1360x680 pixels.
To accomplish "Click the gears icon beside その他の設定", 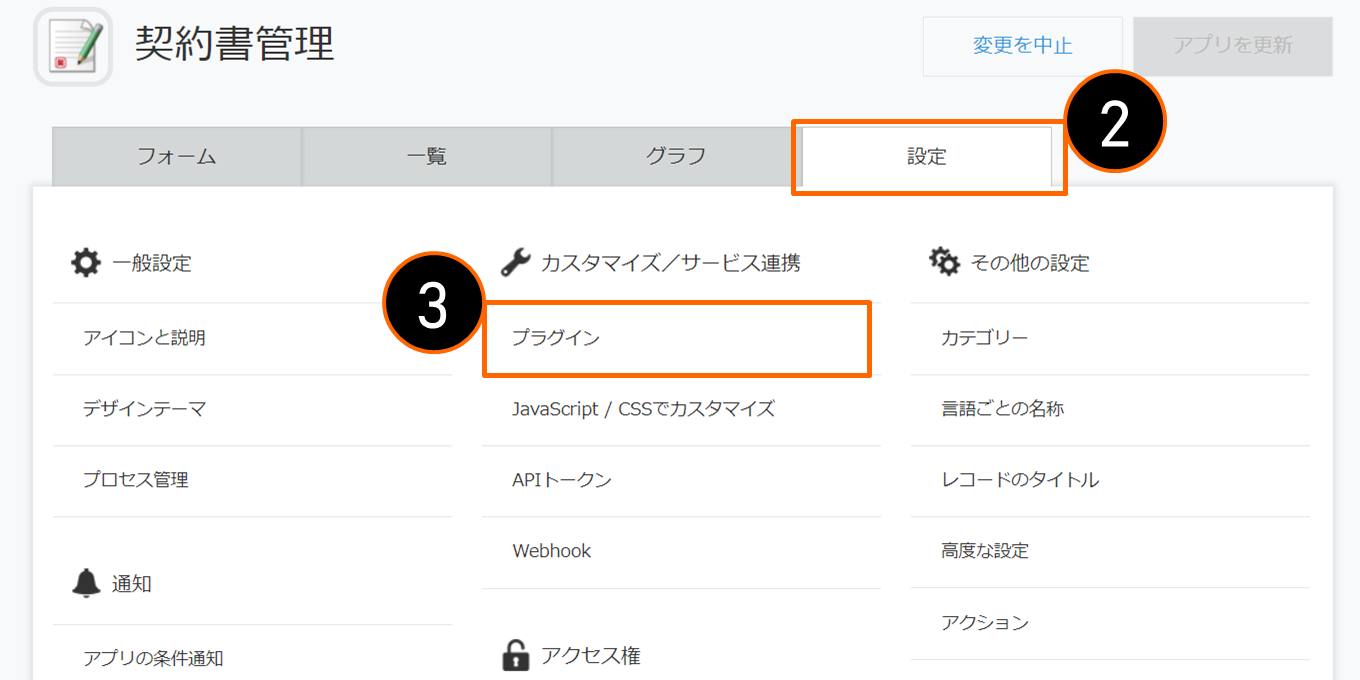I will click(x=944, y=262).
